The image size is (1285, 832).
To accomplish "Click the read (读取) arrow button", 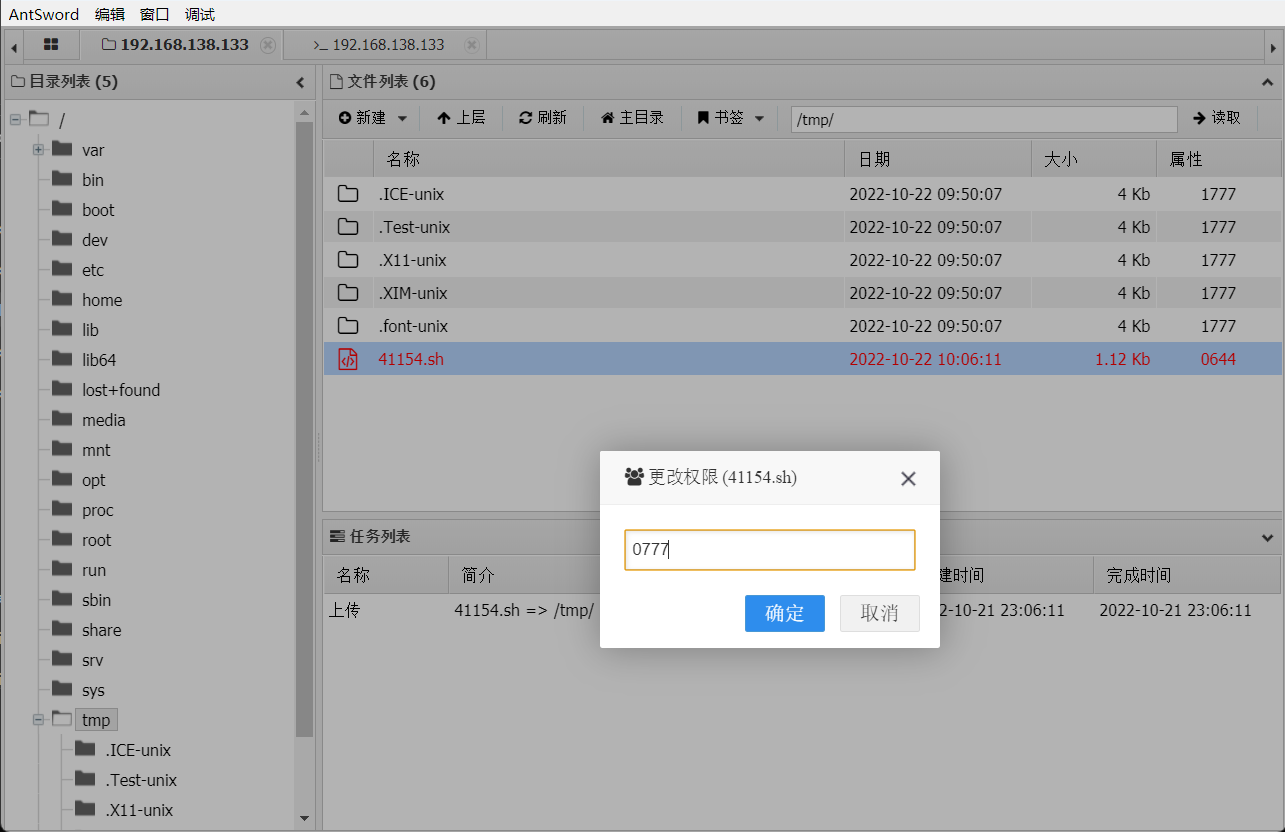I will point(1216,118).
